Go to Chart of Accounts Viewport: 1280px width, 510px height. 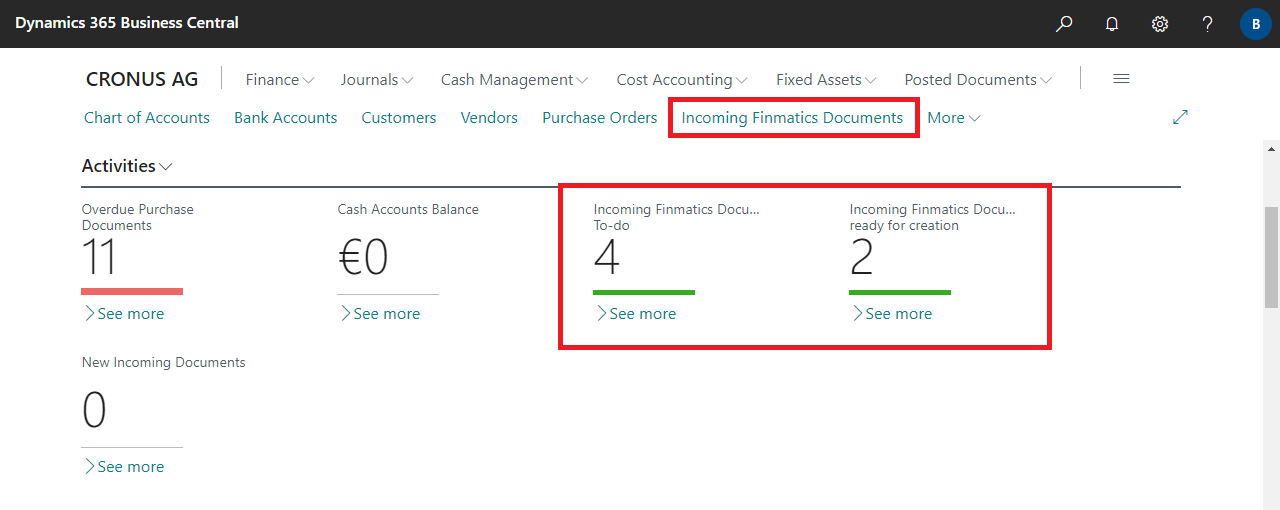coord(147,118)
